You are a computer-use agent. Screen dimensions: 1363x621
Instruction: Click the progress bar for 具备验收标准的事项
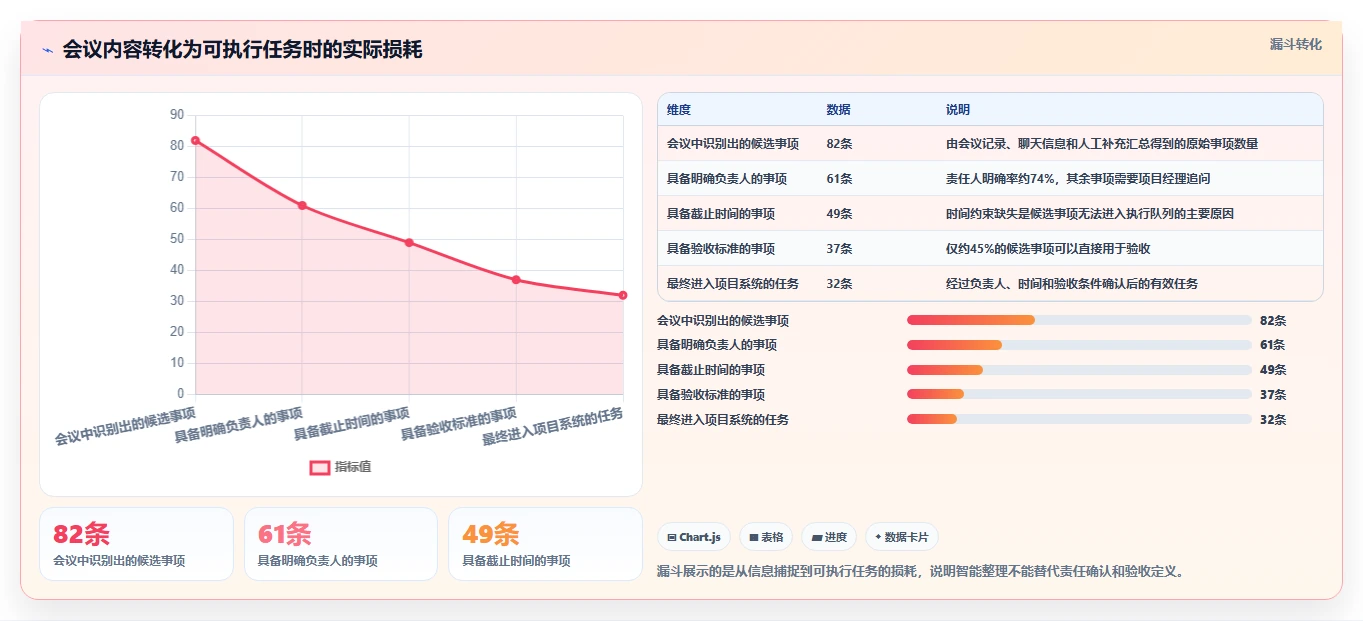pos(1079,394)
